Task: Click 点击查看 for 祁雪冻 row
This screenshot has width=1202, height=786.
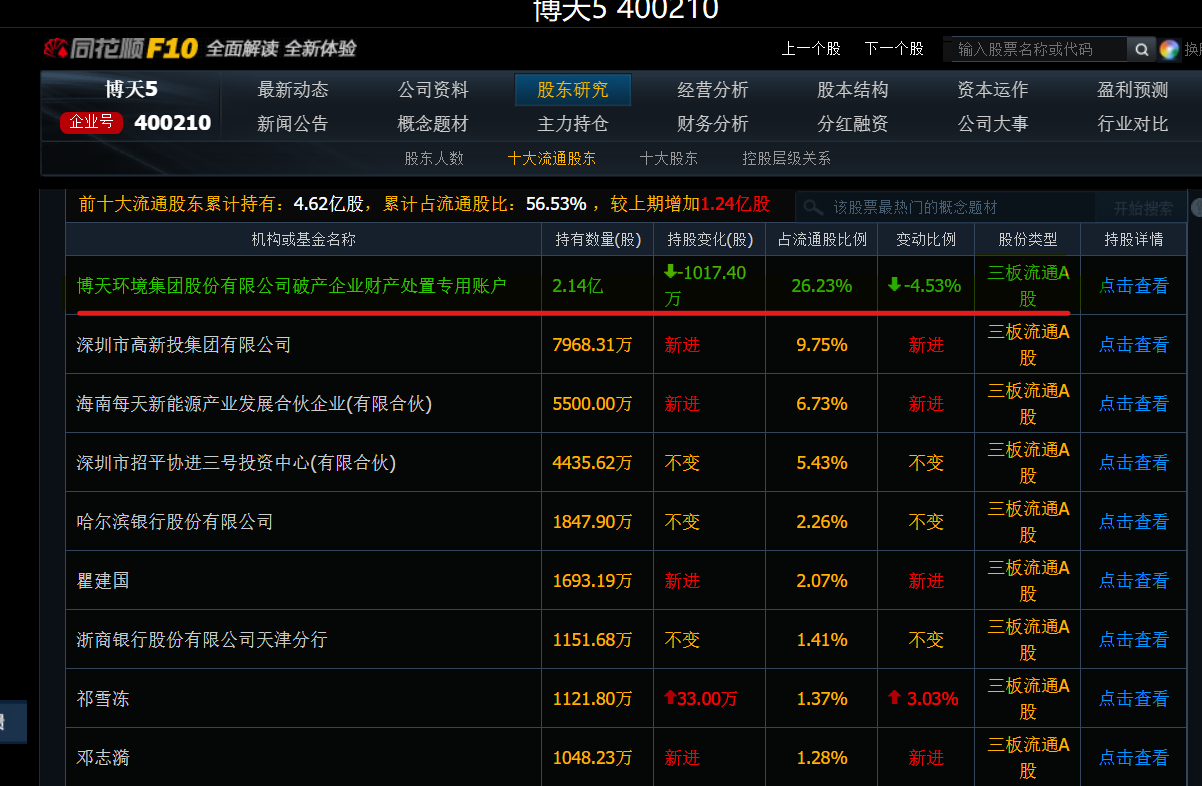Action: click(1134, 699)
